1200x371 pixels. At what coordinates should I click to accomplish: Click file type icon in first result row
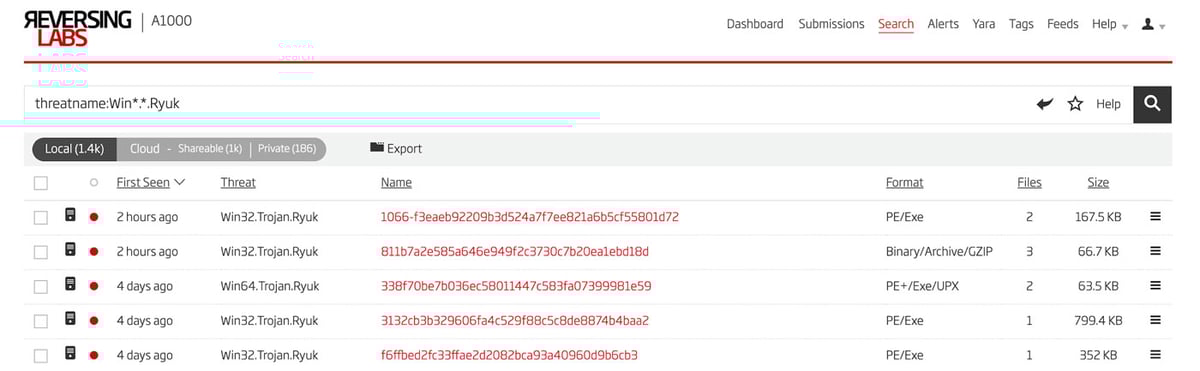click(70, 216)
